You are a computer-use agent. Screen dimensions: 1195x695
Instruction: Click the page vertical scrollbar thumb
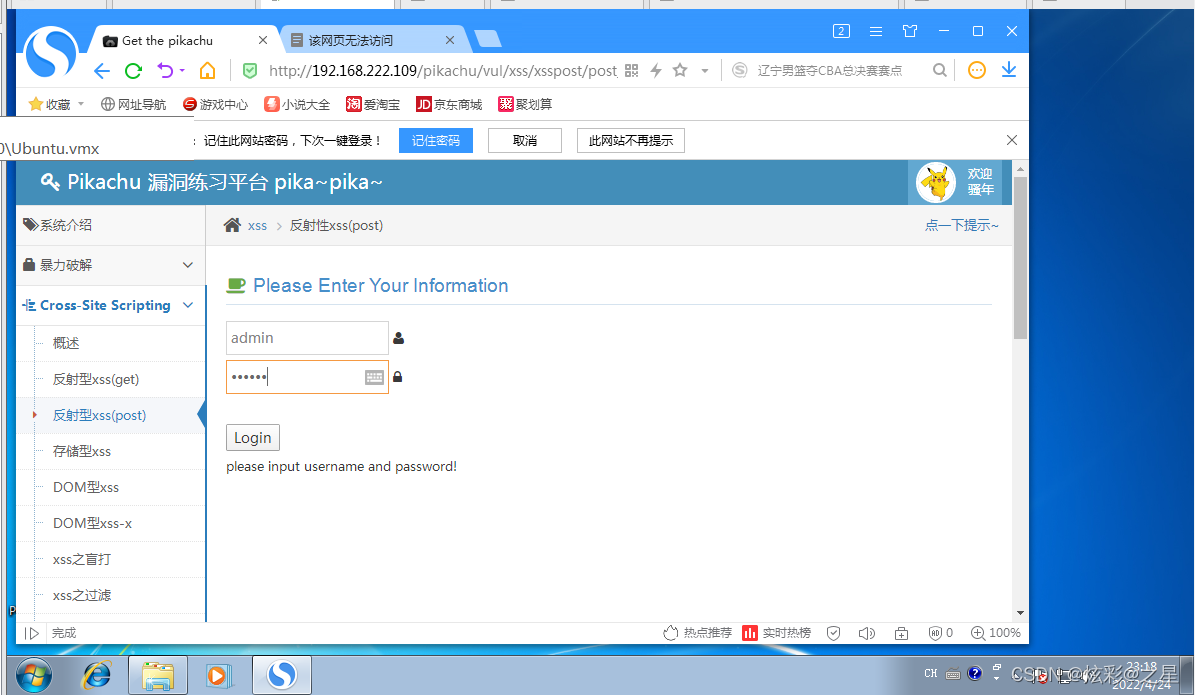pyautogui.click(x=1020, y=258)
